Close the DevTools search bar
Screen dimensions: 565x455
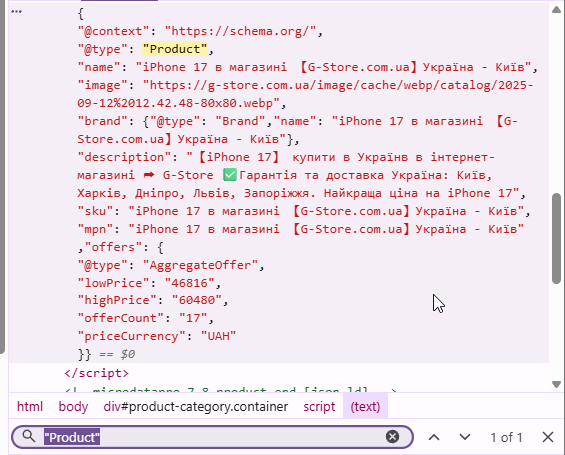(548, 437)
